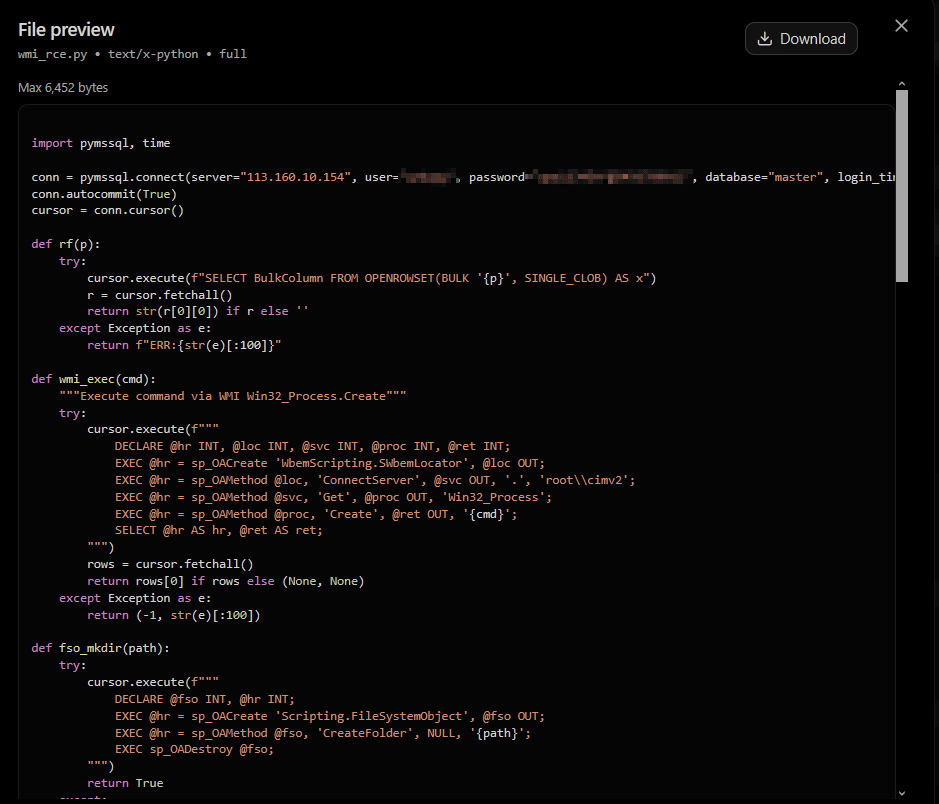
Task: Click the "r = cursor.fetchall()" line
Action: coord(159,295)
